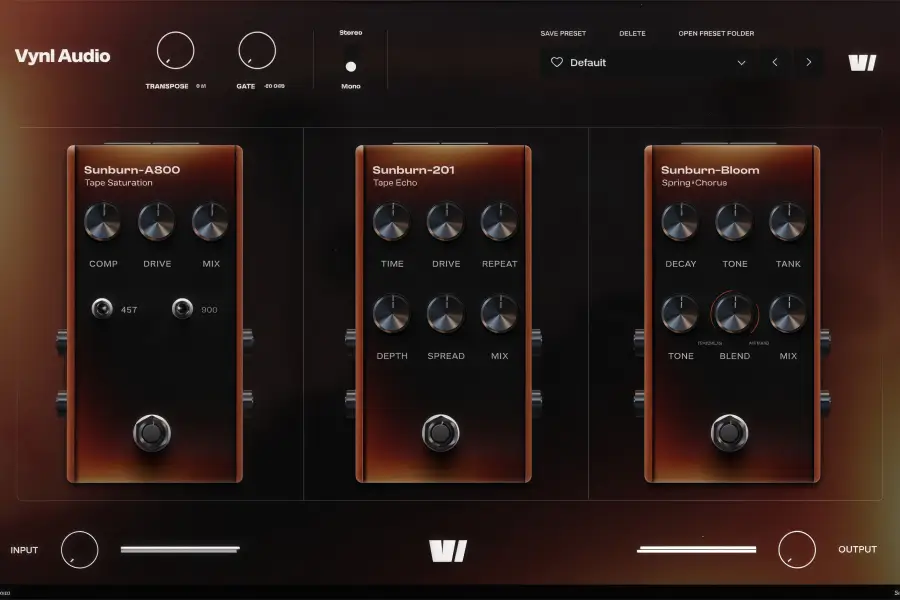The image size is (900, 600).
Task: Favorite the Default preset with heart icon
Action: click(557, 62)
